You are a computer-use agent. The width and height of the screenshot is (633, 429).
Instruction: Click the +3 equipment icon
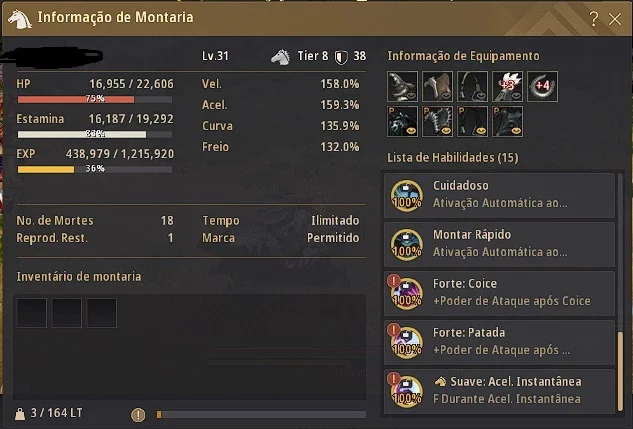coord(508,86)
